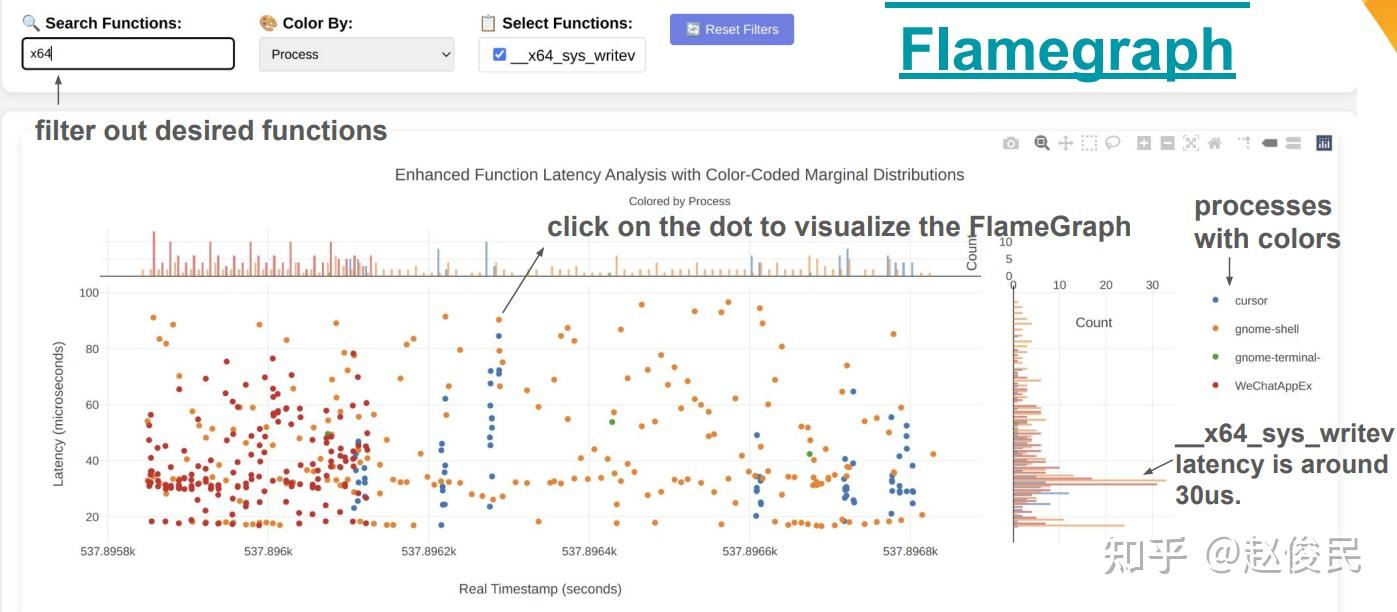The image size is (1397, 612).
Task: Open the Flamegraph title link
Action: point(1067,49)
